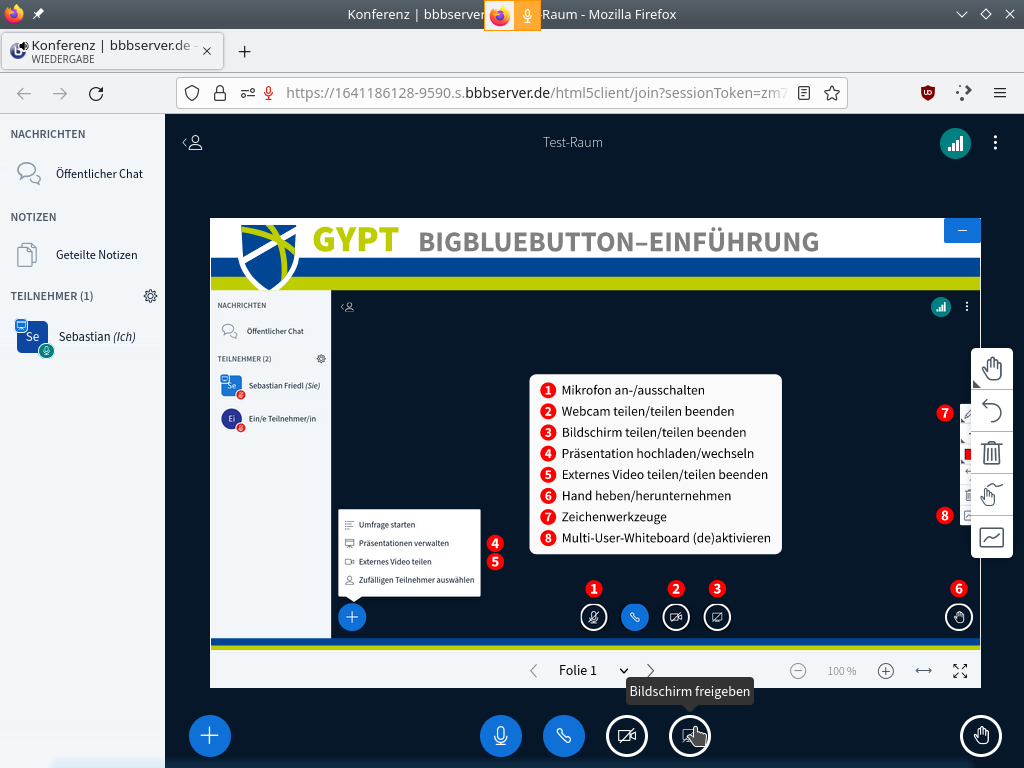Select the hand/pan whiteboard tool
The width and height of the screenshot is (1024, 768).
click(991, 368)
